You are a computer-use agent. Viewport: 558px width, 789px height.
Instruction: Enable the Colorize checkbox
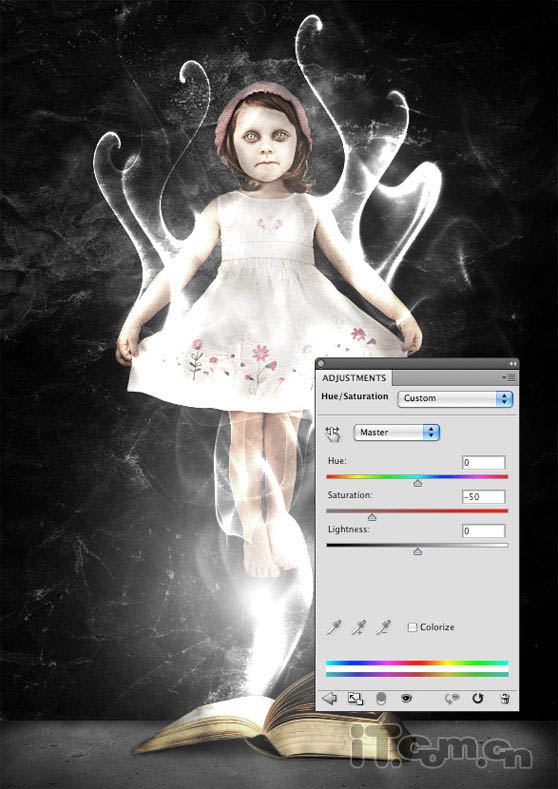[412, 627]
